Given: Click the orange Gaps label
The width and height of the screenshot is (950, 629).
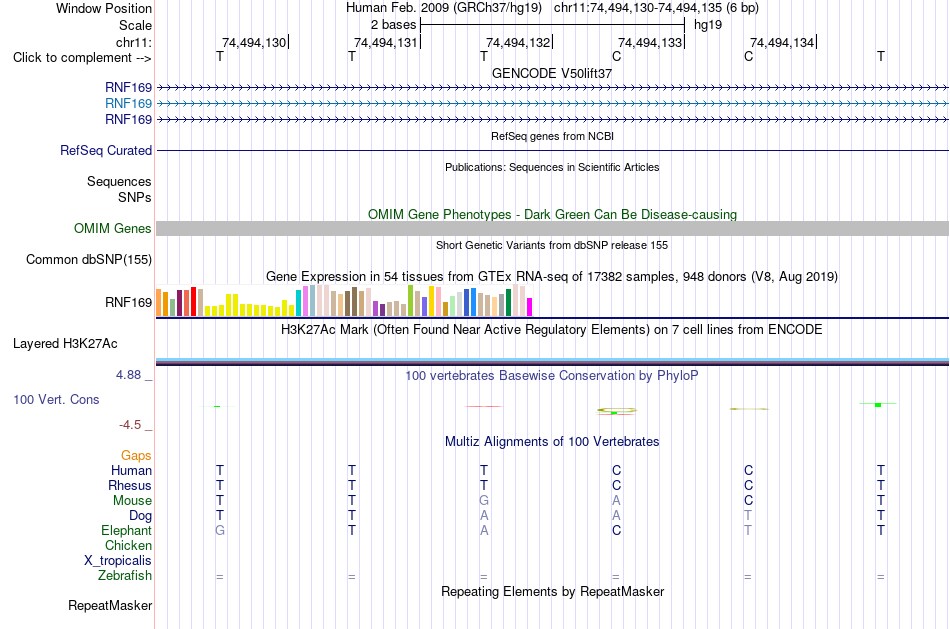Looking at the screenshot, I should click(x=136, y=456).
